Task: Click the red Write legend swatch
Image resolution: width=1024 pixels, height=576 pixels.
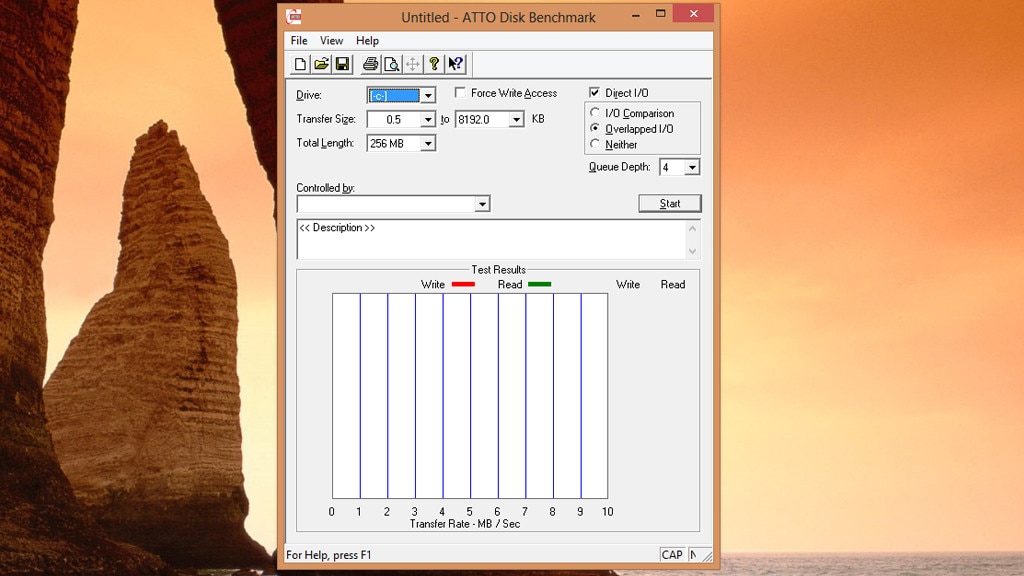Action: [463, 284]
